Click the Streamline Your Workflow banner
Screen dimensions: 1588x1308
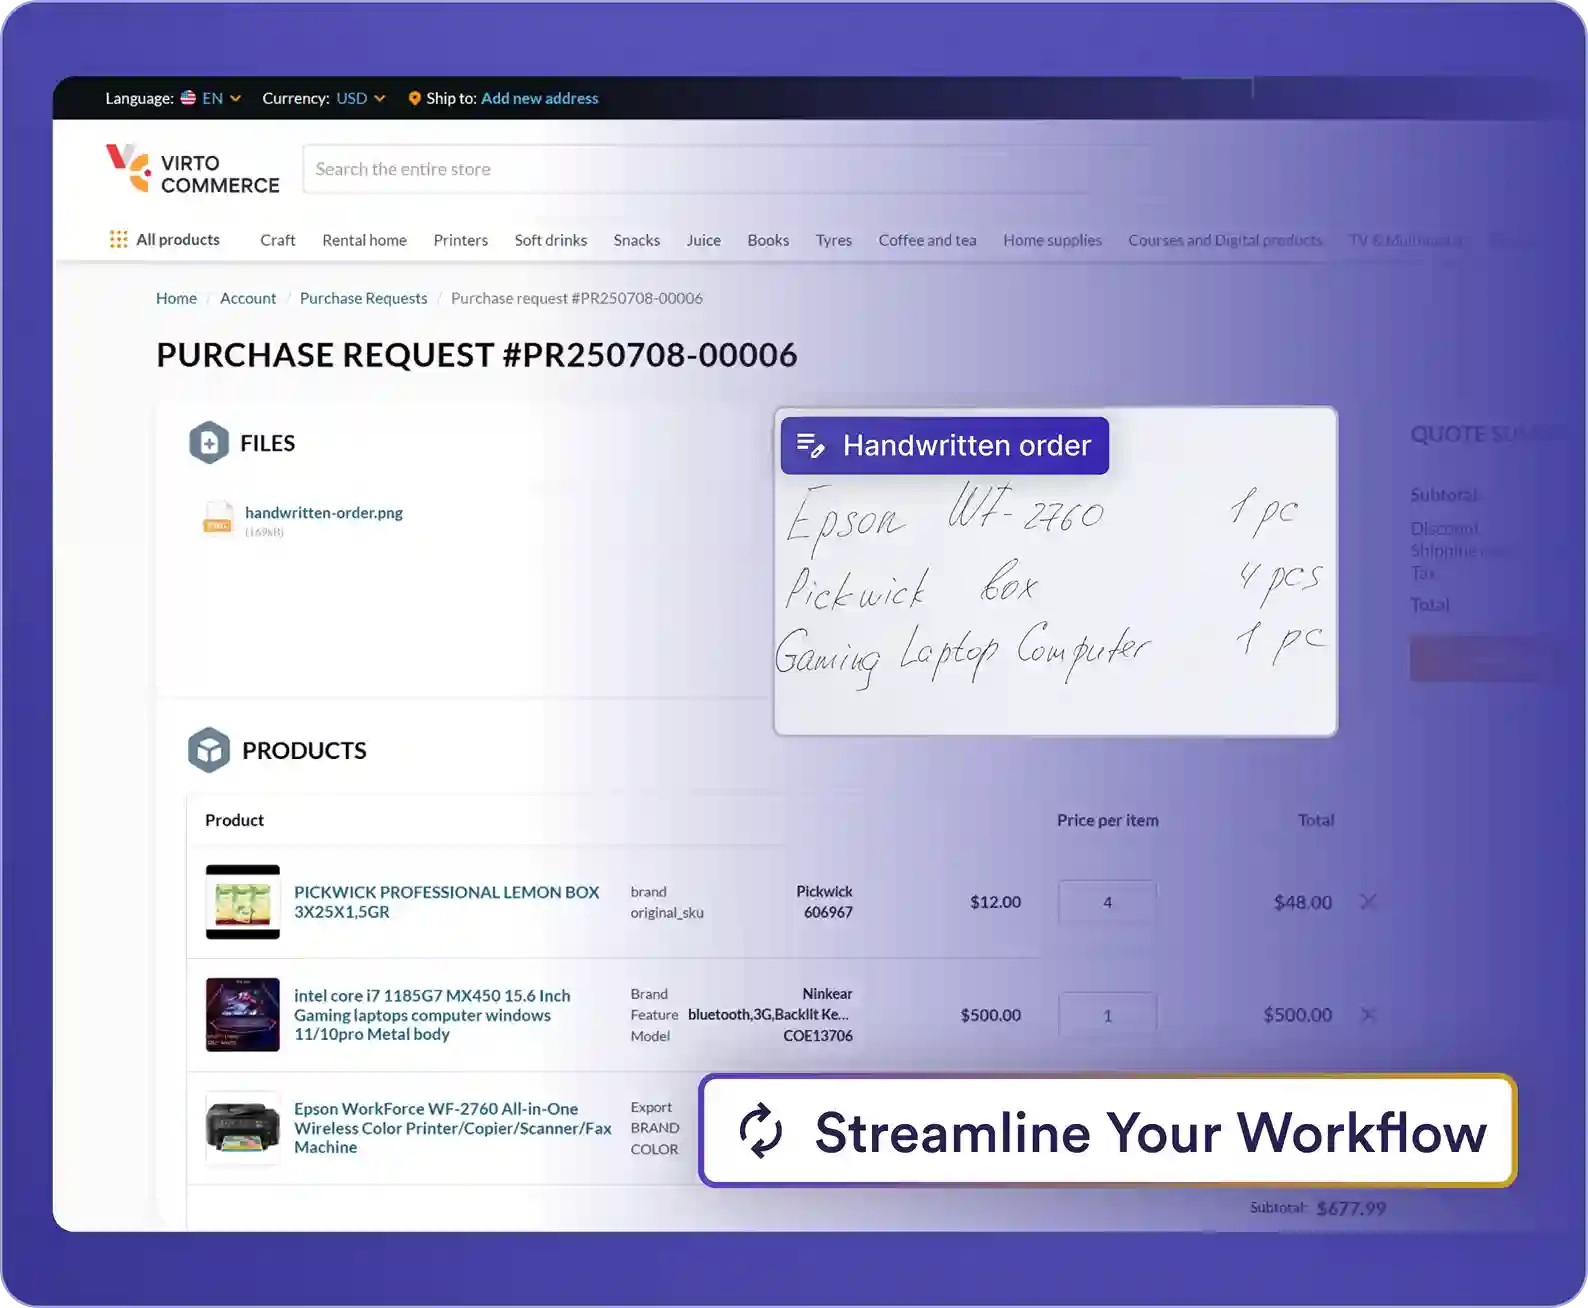pos(1107,1131)
